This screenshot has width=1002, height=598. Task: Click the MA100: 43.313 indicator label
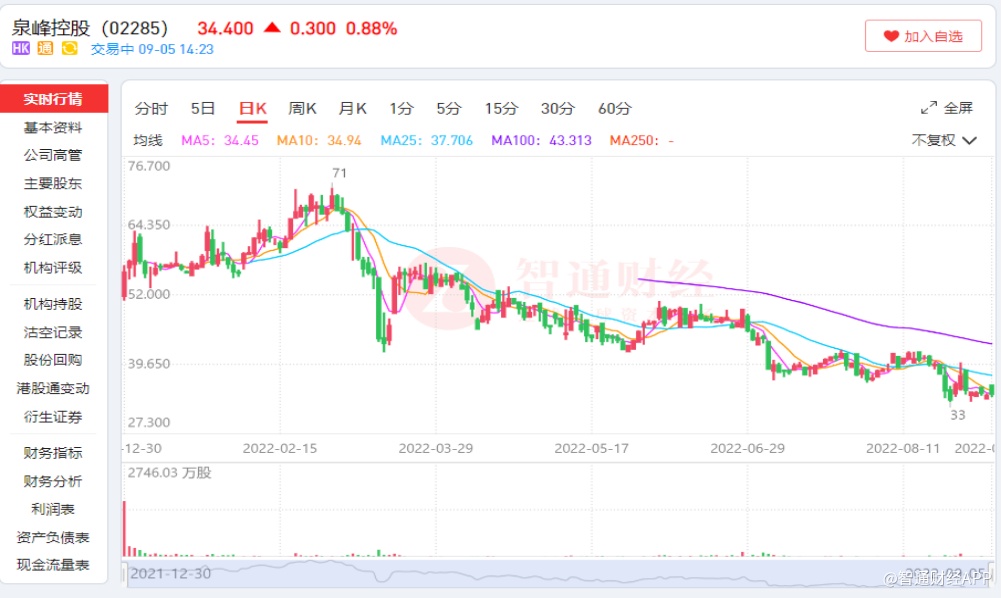tap(541, 141)
